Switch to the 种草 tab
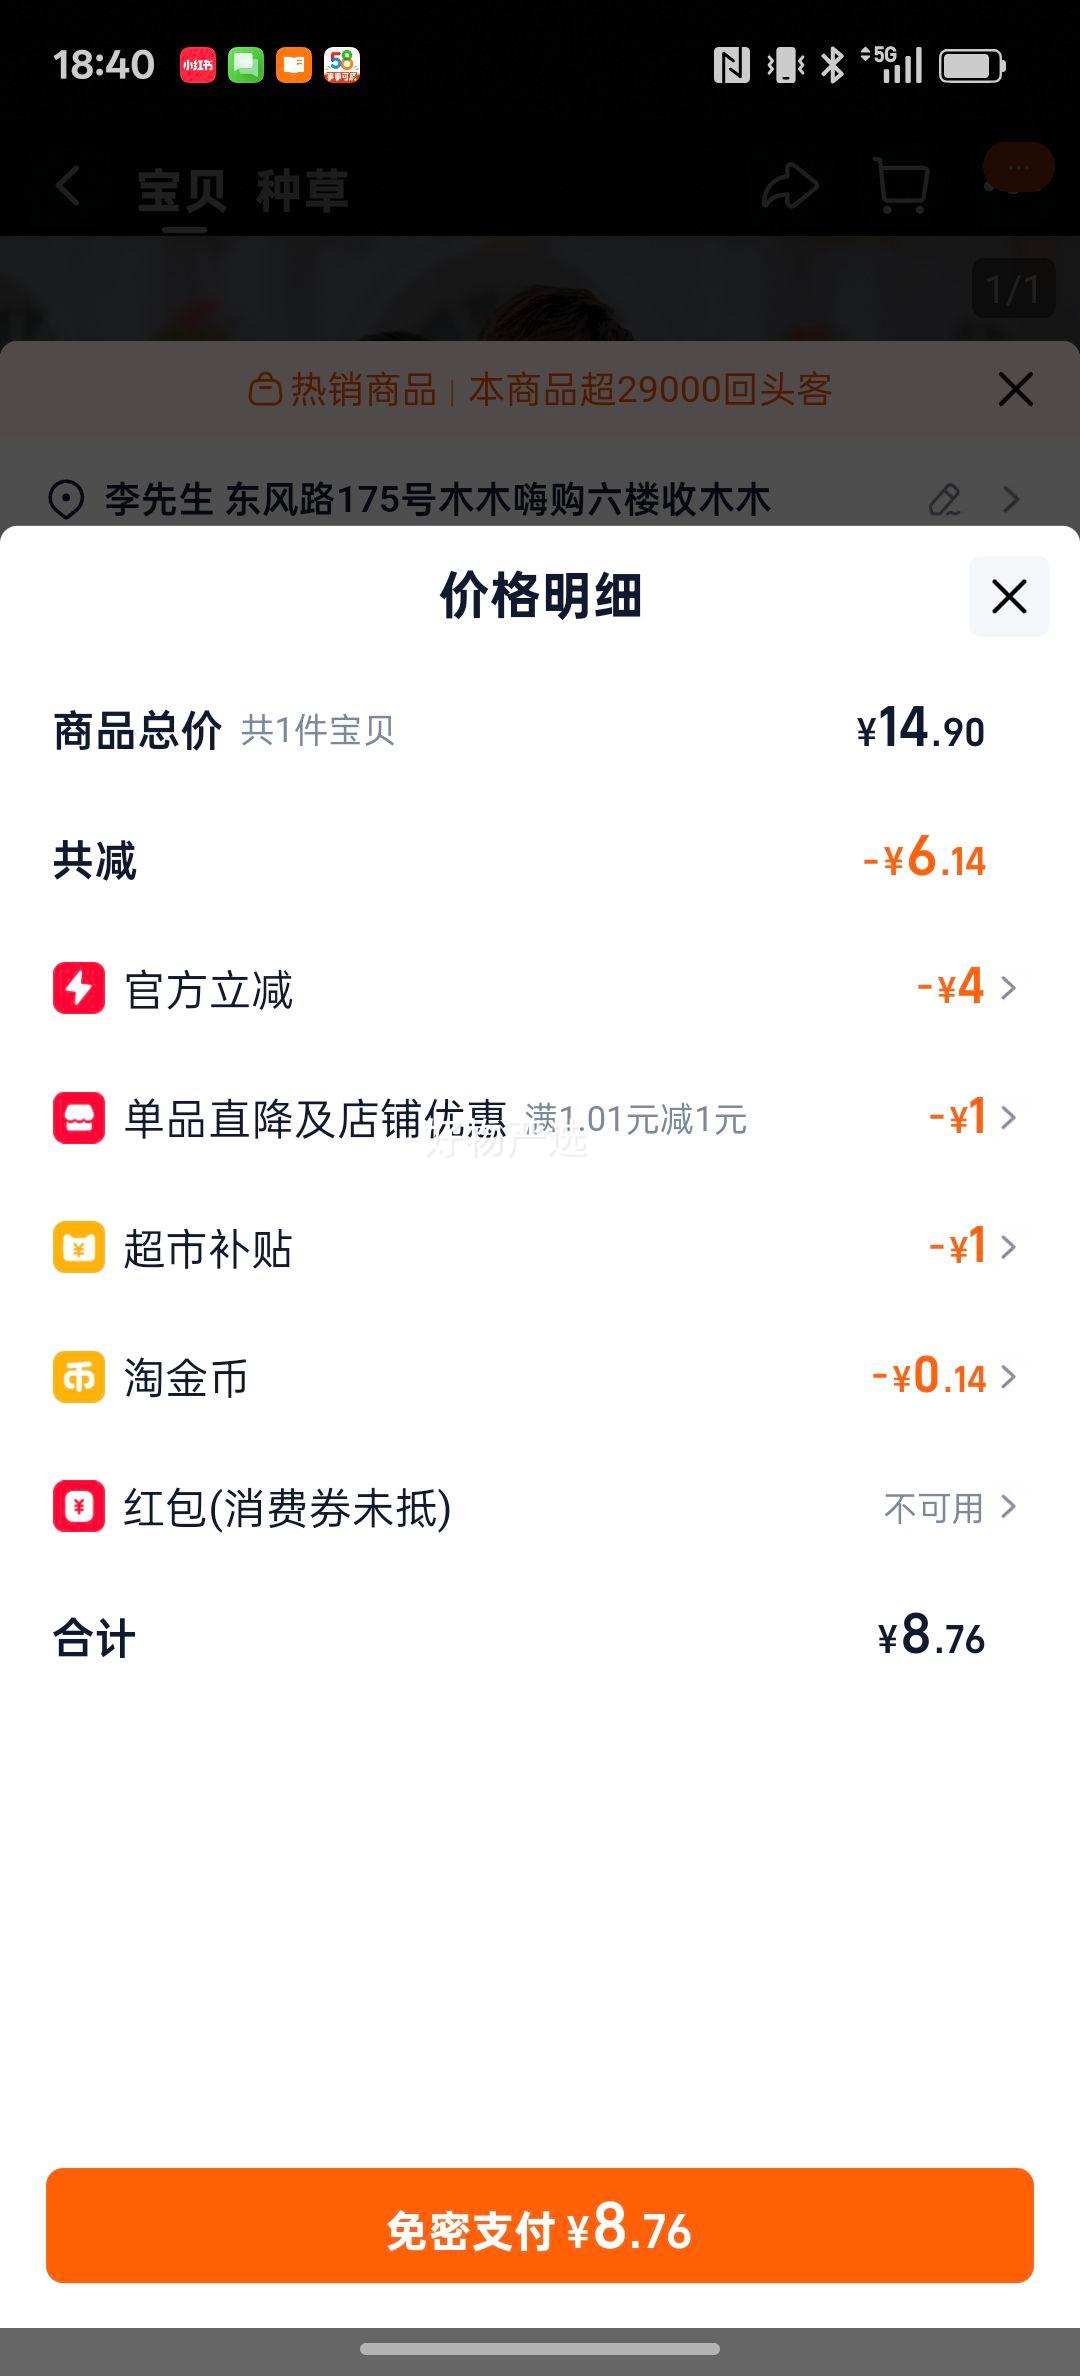The width and height of the screenshot is (1080, 2376). (302, 190)
